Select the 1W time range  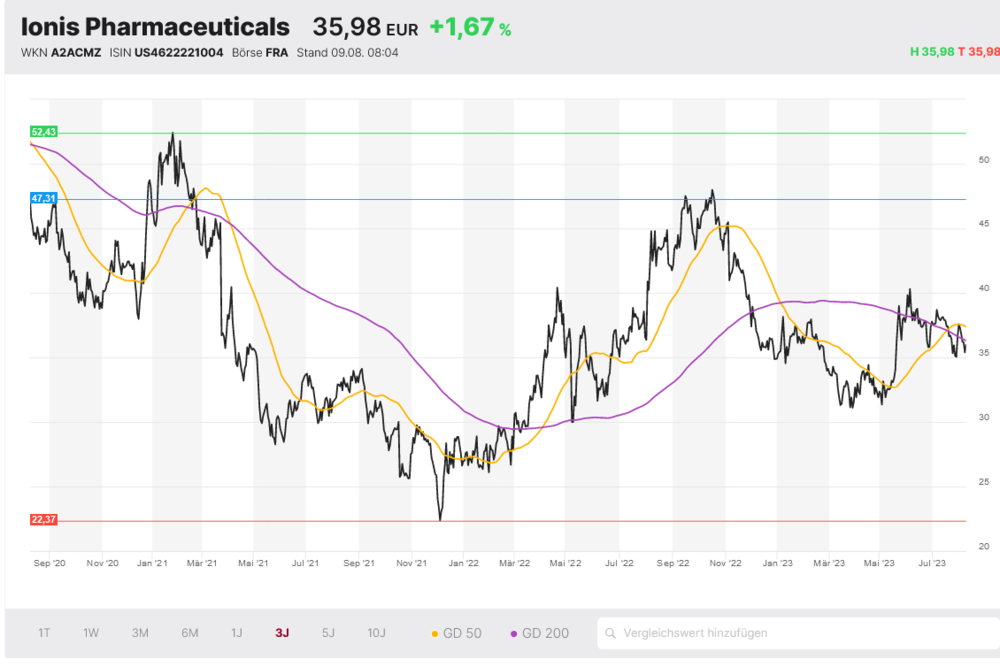tap(91, 633)
